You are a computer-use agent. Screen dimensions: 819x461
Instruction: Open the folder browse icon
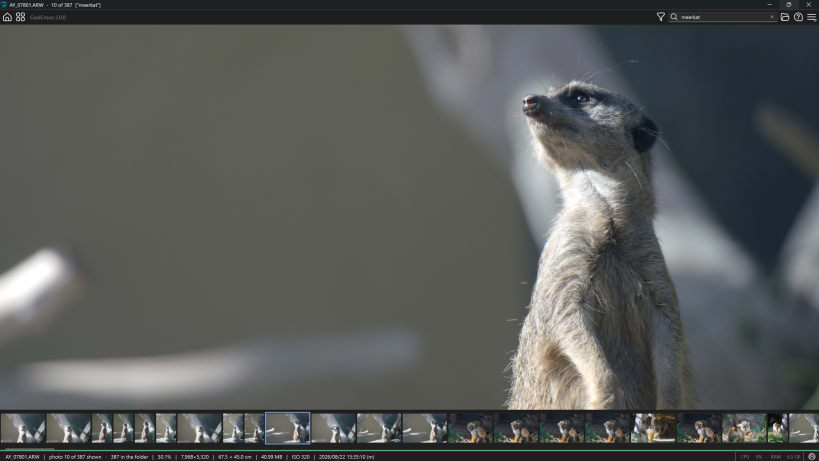pos(785,17)
